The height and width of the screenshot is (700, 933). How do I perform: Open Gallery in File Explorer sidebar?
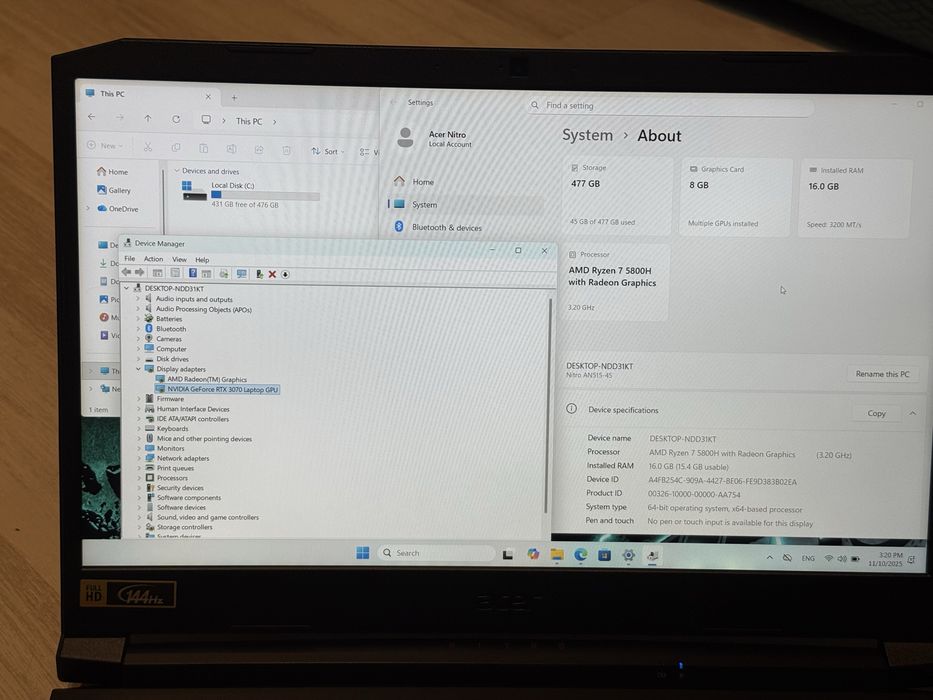click(114, 190)
